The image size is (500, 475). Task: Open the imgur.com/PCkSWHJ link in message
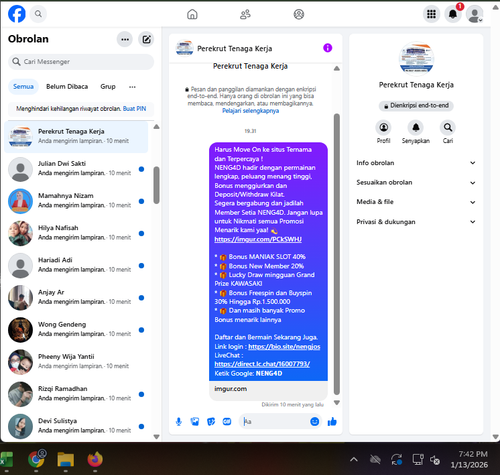coord(258,239)
